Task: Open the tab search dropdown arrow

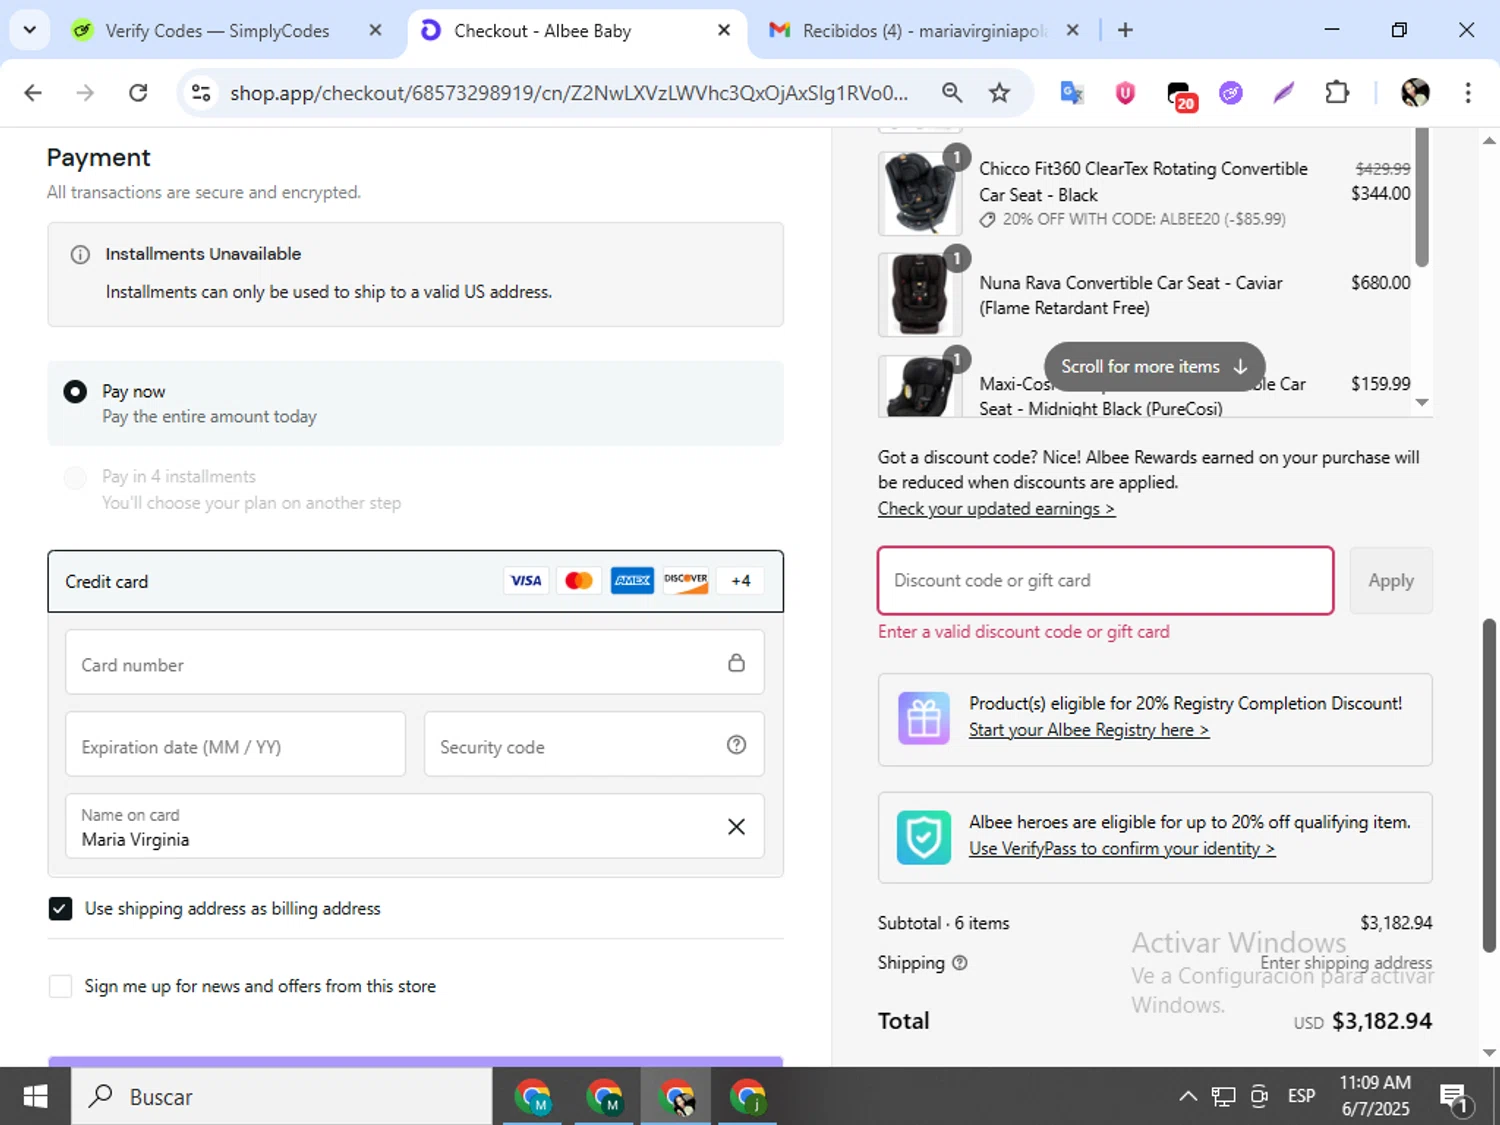Action: [29, 30]
